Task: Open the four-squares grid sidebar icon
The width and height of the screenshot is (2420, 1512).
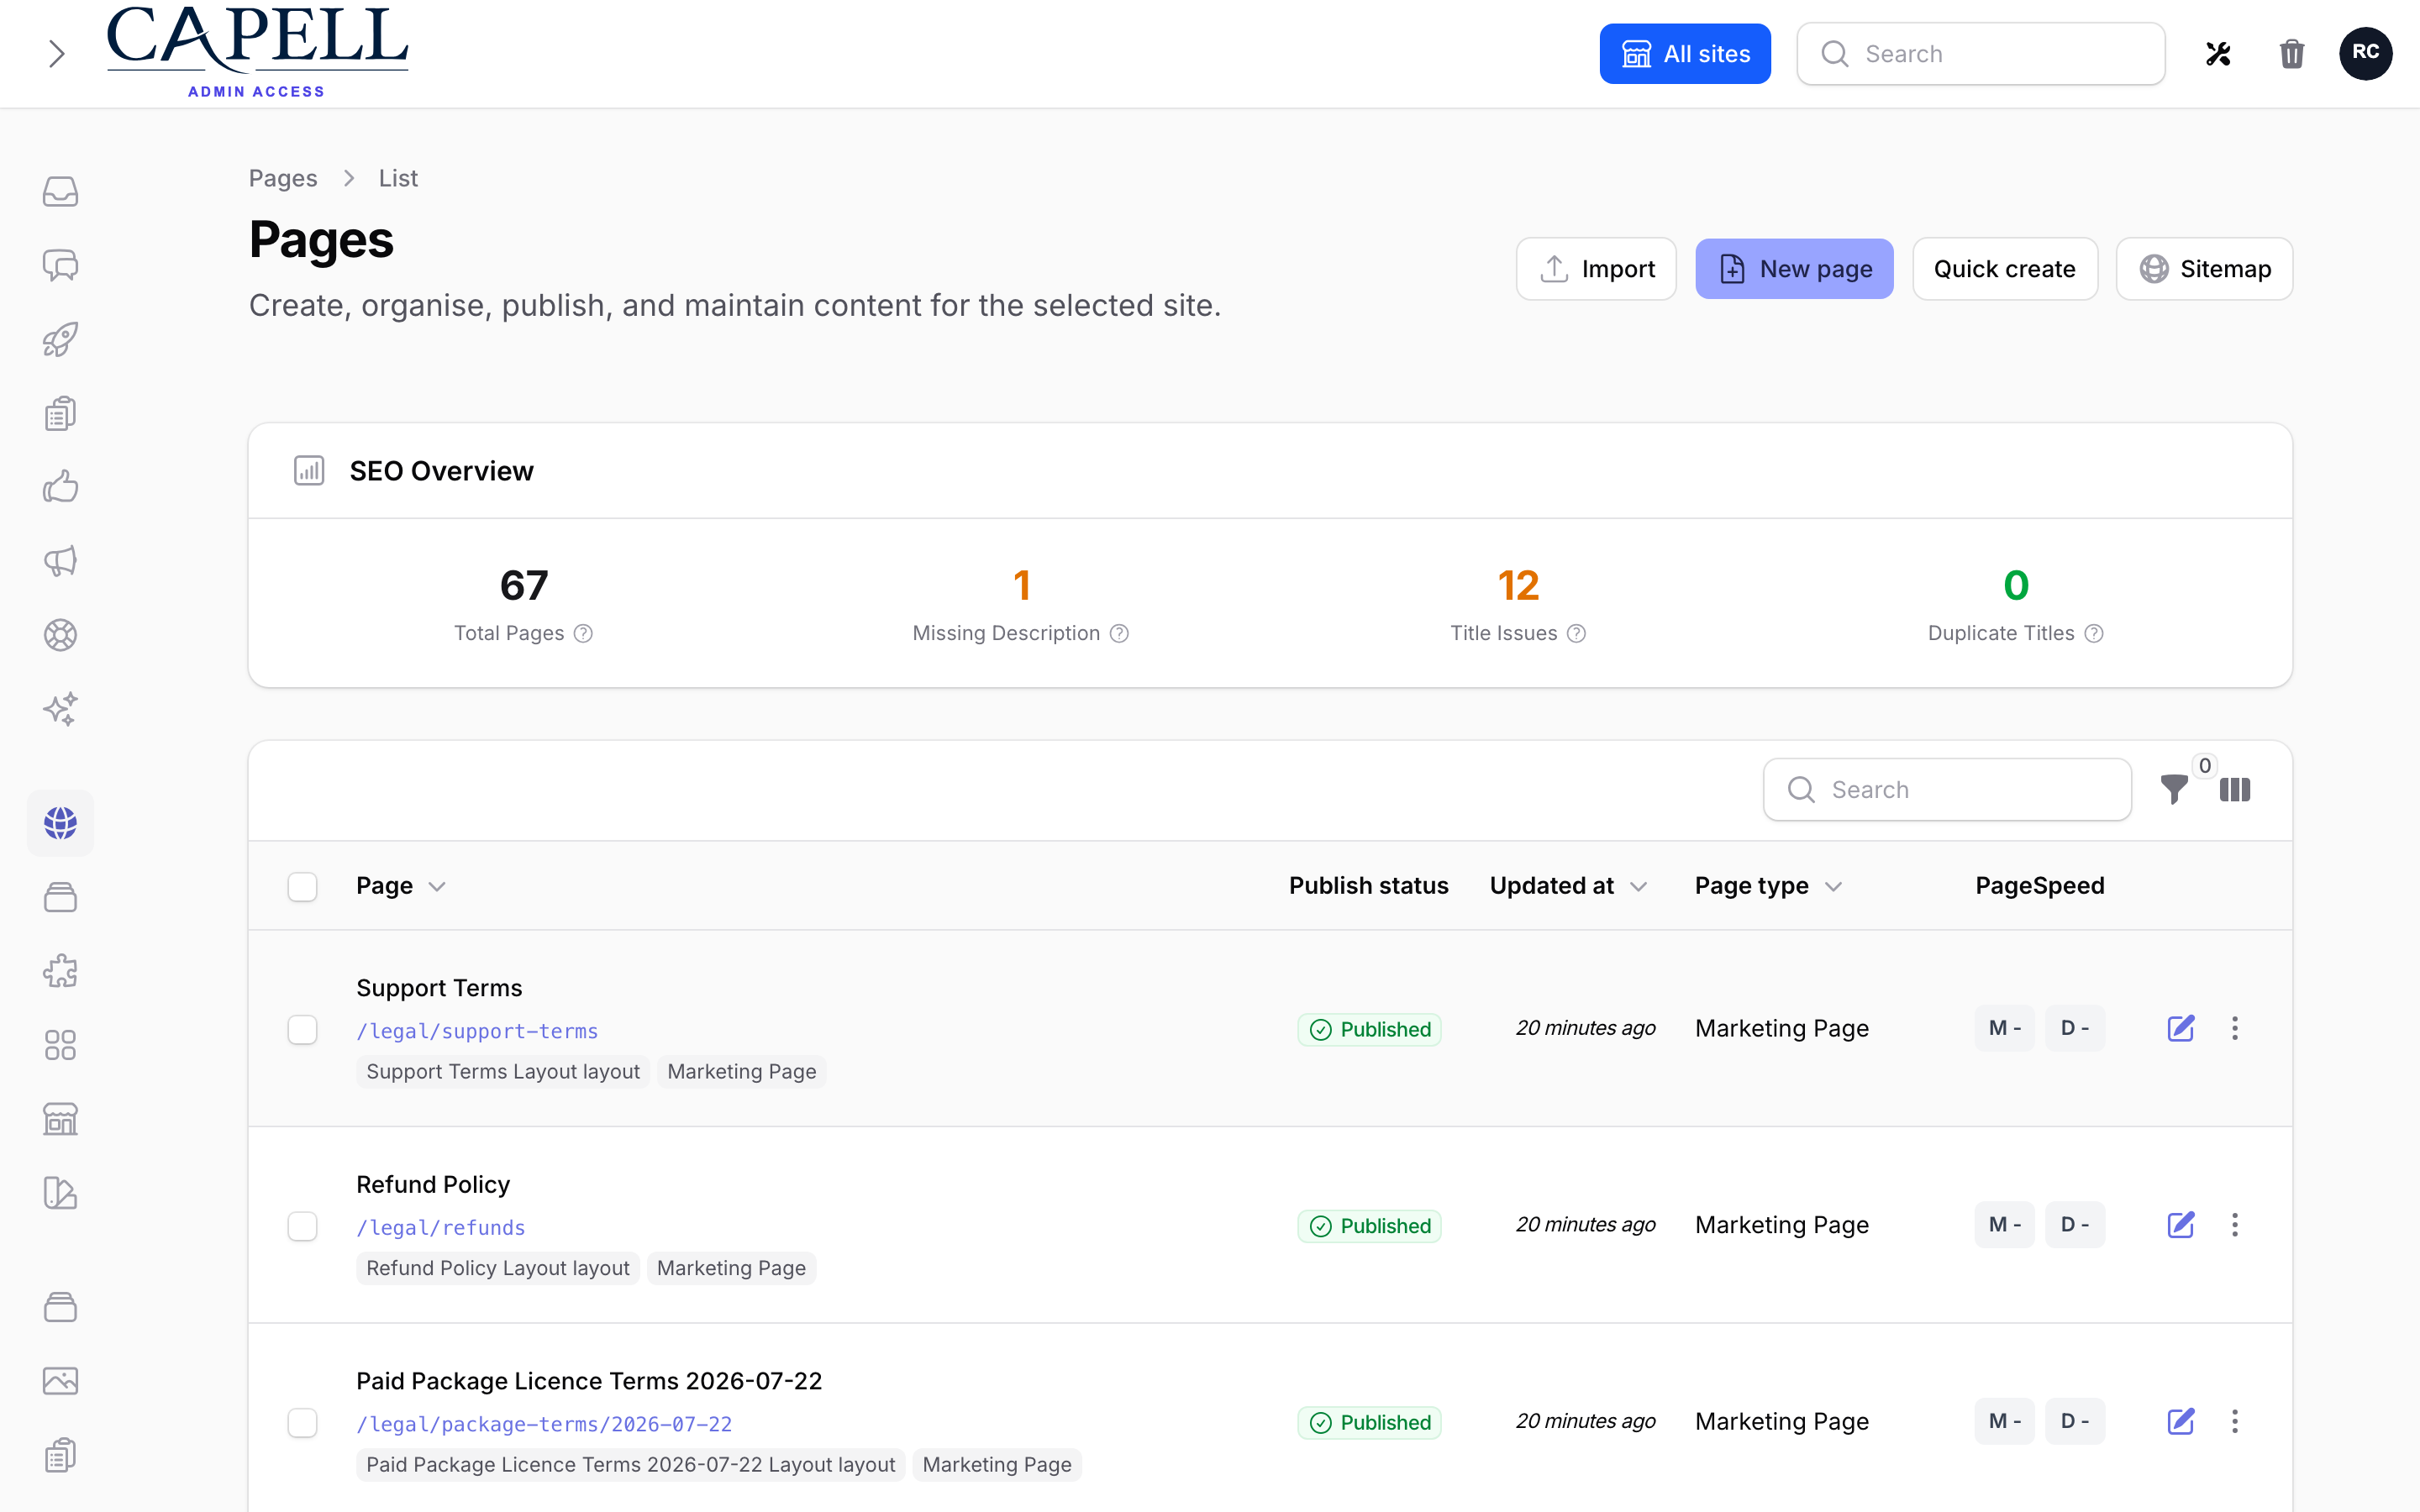Action: click(60, 1045)
